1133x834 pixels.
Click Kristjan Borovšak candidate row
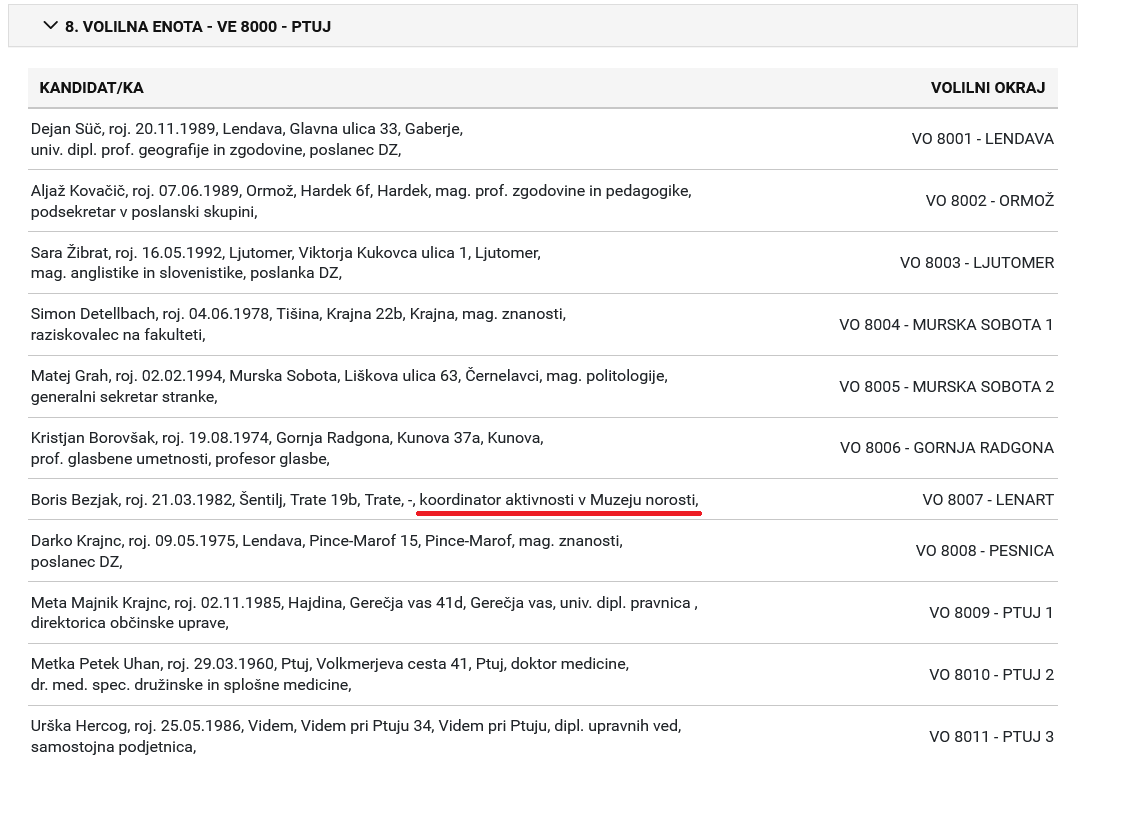click(x=543, y=448)
